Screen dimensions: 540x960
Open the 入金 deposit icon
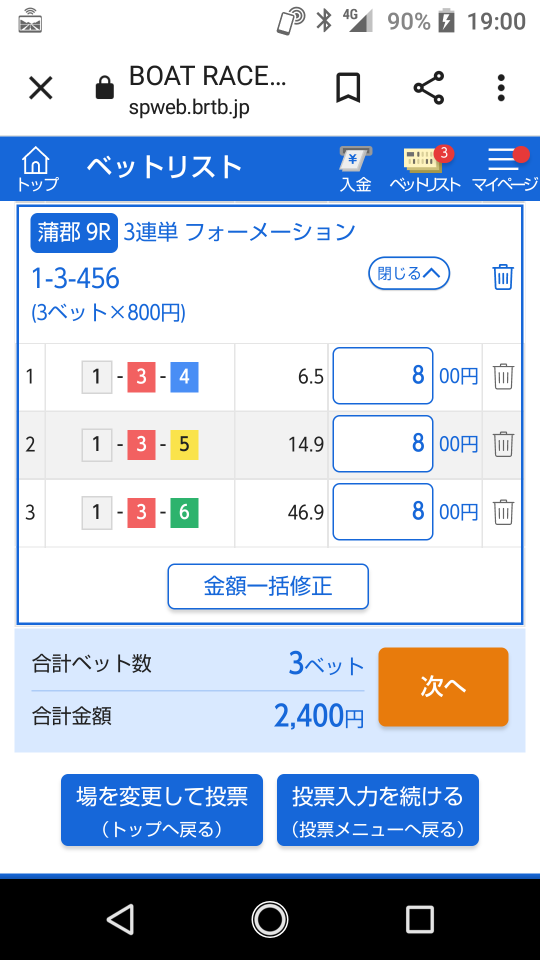pyautogui.click(x=356, y=168)
